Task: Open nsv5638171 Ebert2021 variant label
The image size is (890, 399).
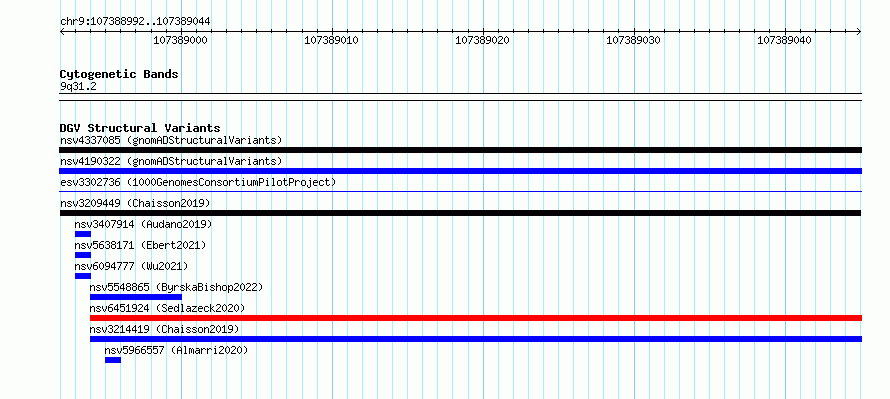Action: [140, 245]
